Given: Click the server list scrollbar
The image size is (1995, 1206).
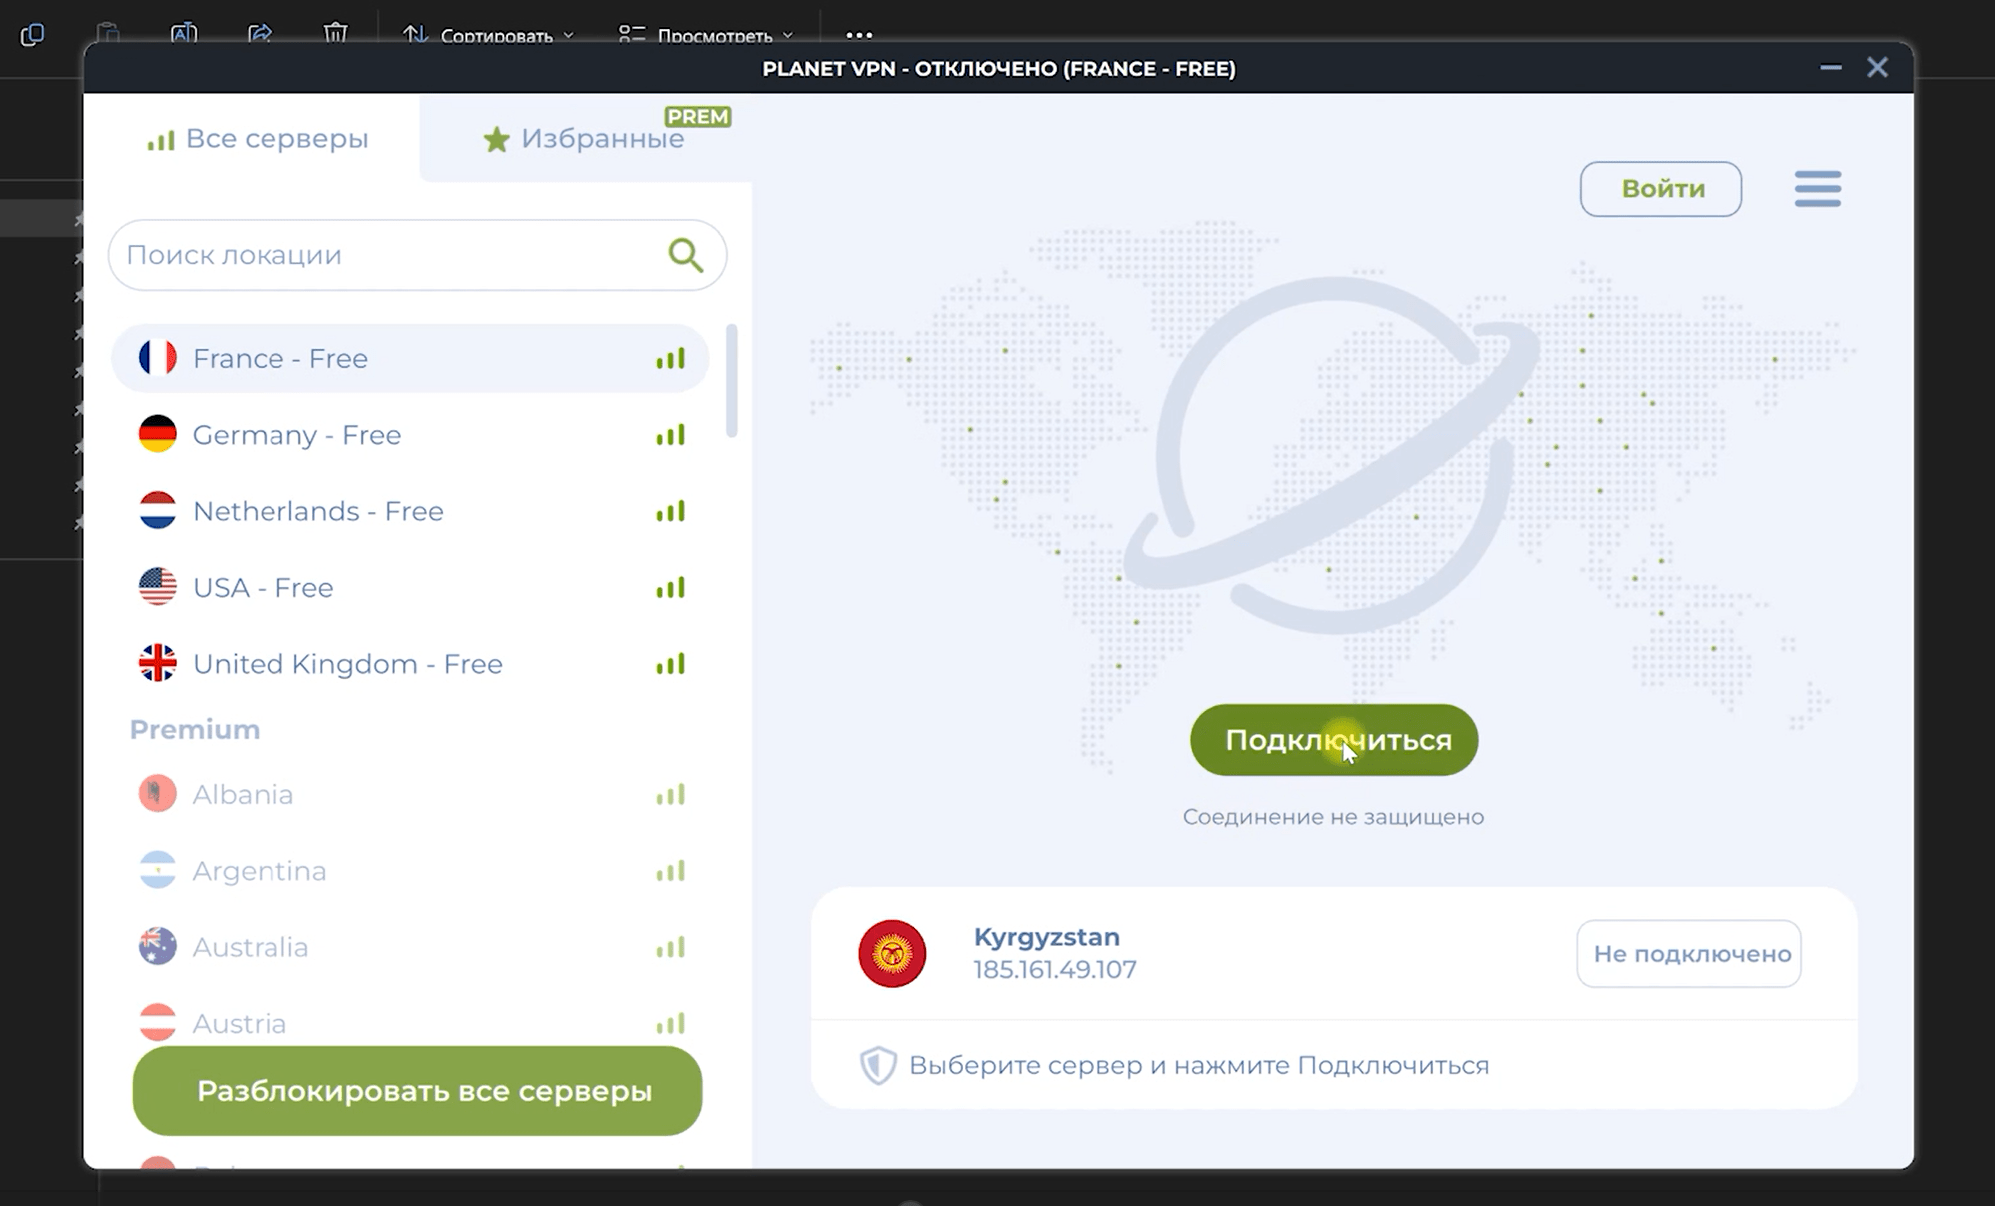Looking at the screenshot, I should [x=732, y=380].
